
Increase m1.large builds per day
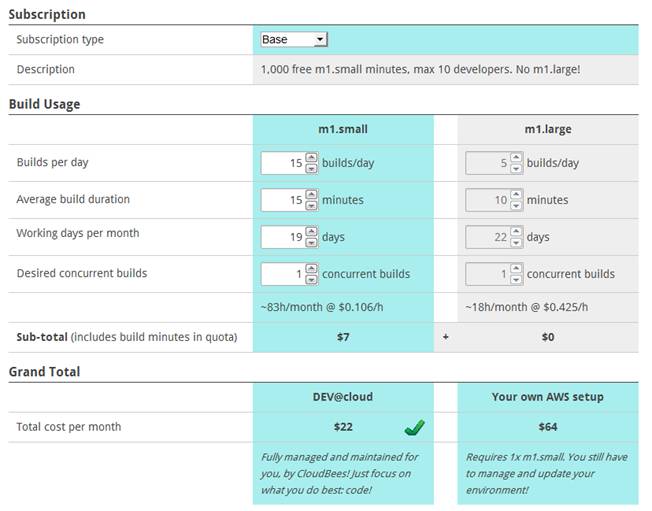[516, 157]
